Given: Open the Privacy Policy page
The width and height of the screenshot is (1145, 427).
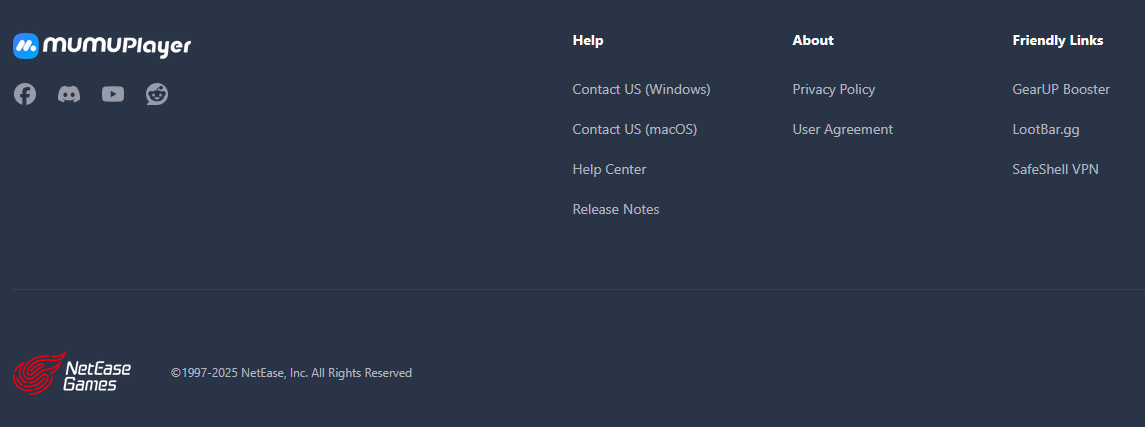Looking at the screenshot, I should tap(833, 89).
